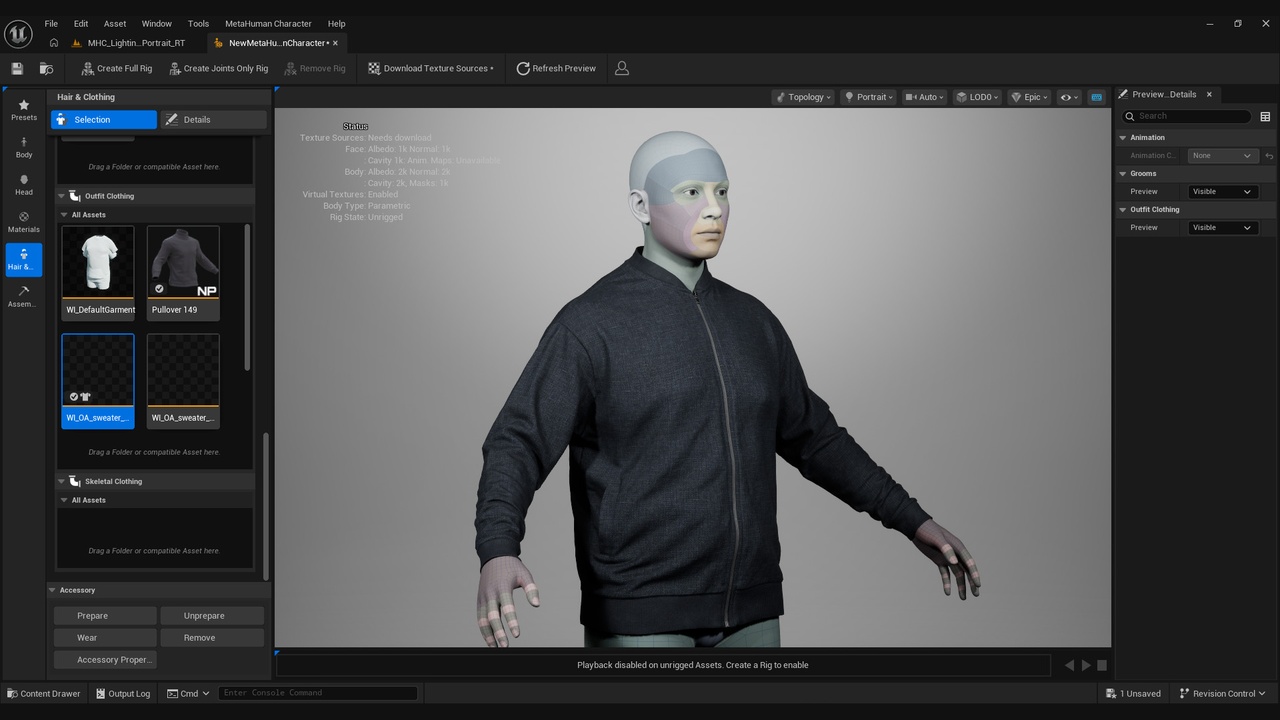The image size is (1280, 720).
Task: Switch to MHC_Lightin...Portrait_RT tab
Action: click(128, 43)
